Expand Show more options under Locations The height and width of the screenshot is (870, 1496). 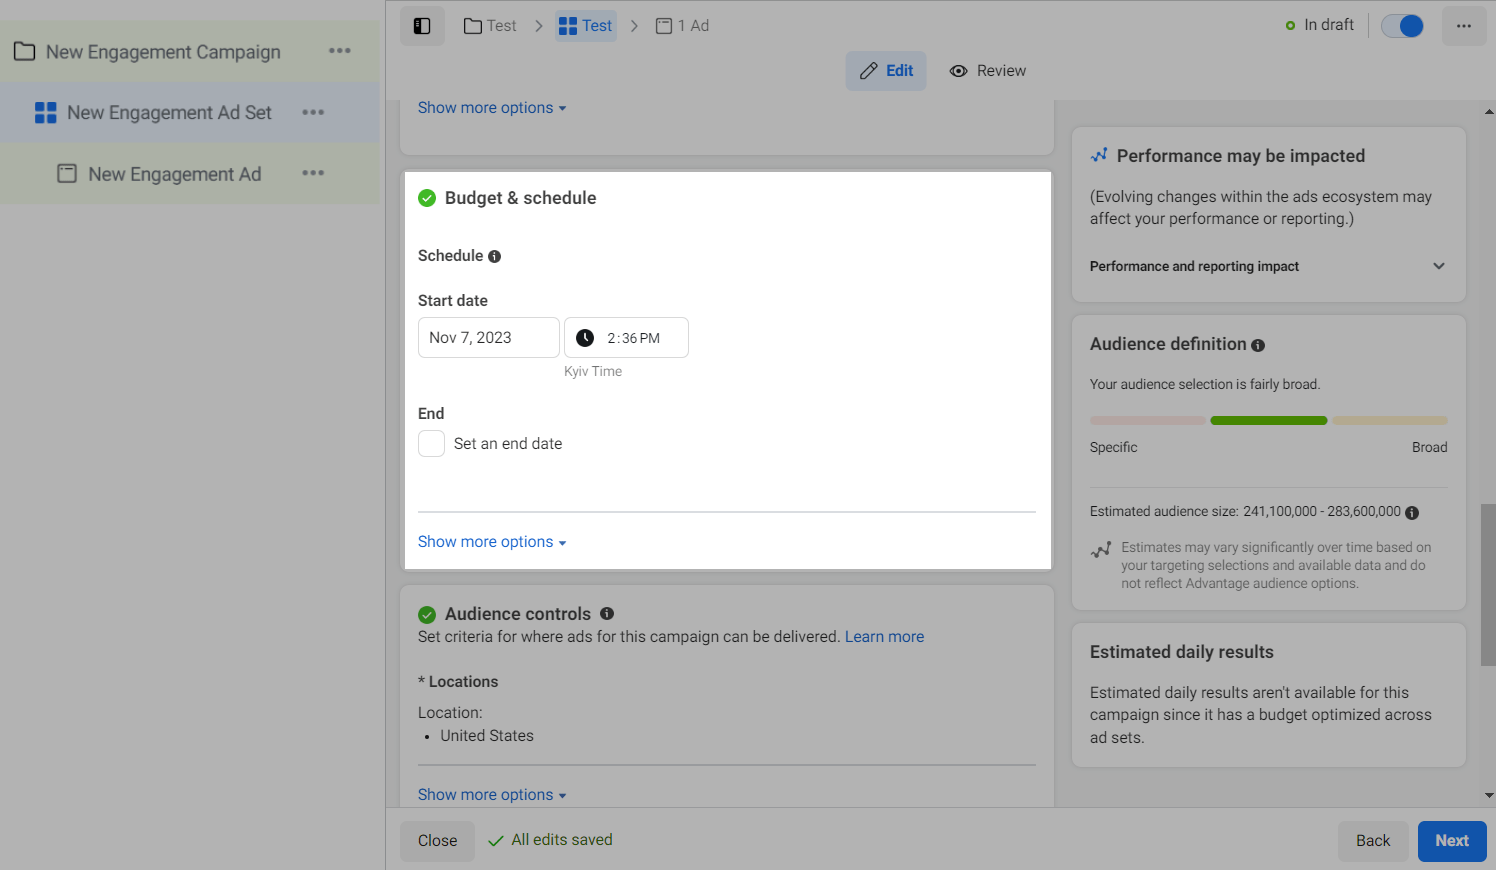pyautogui.click(x=492, y=795)
